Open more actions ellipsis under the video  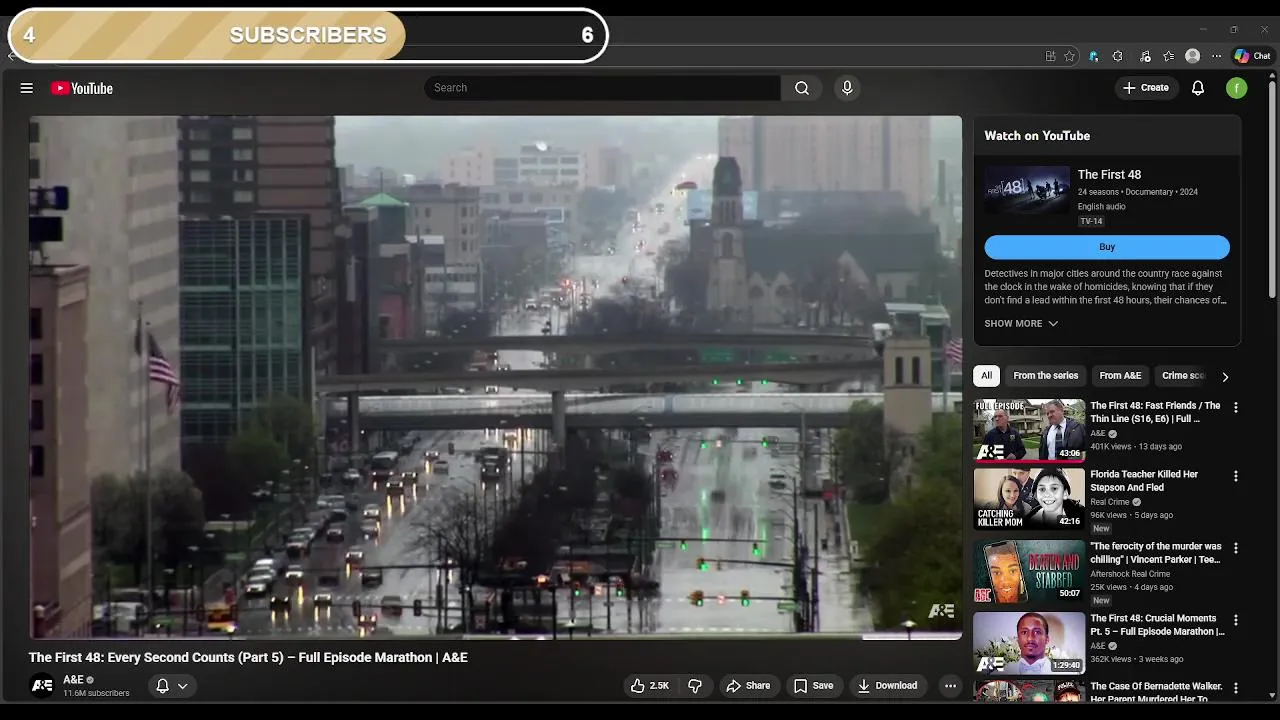pos(950,686)
